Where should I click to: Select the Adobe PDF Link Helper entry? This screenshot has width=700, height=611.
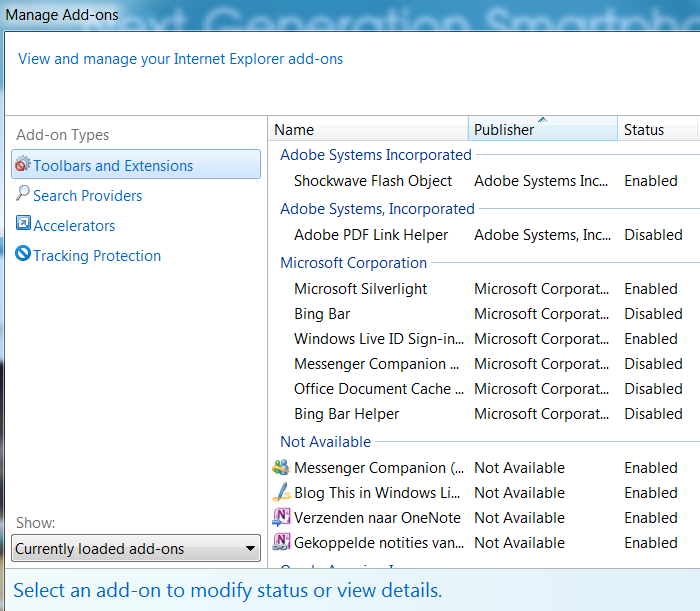tap(371, 235)
